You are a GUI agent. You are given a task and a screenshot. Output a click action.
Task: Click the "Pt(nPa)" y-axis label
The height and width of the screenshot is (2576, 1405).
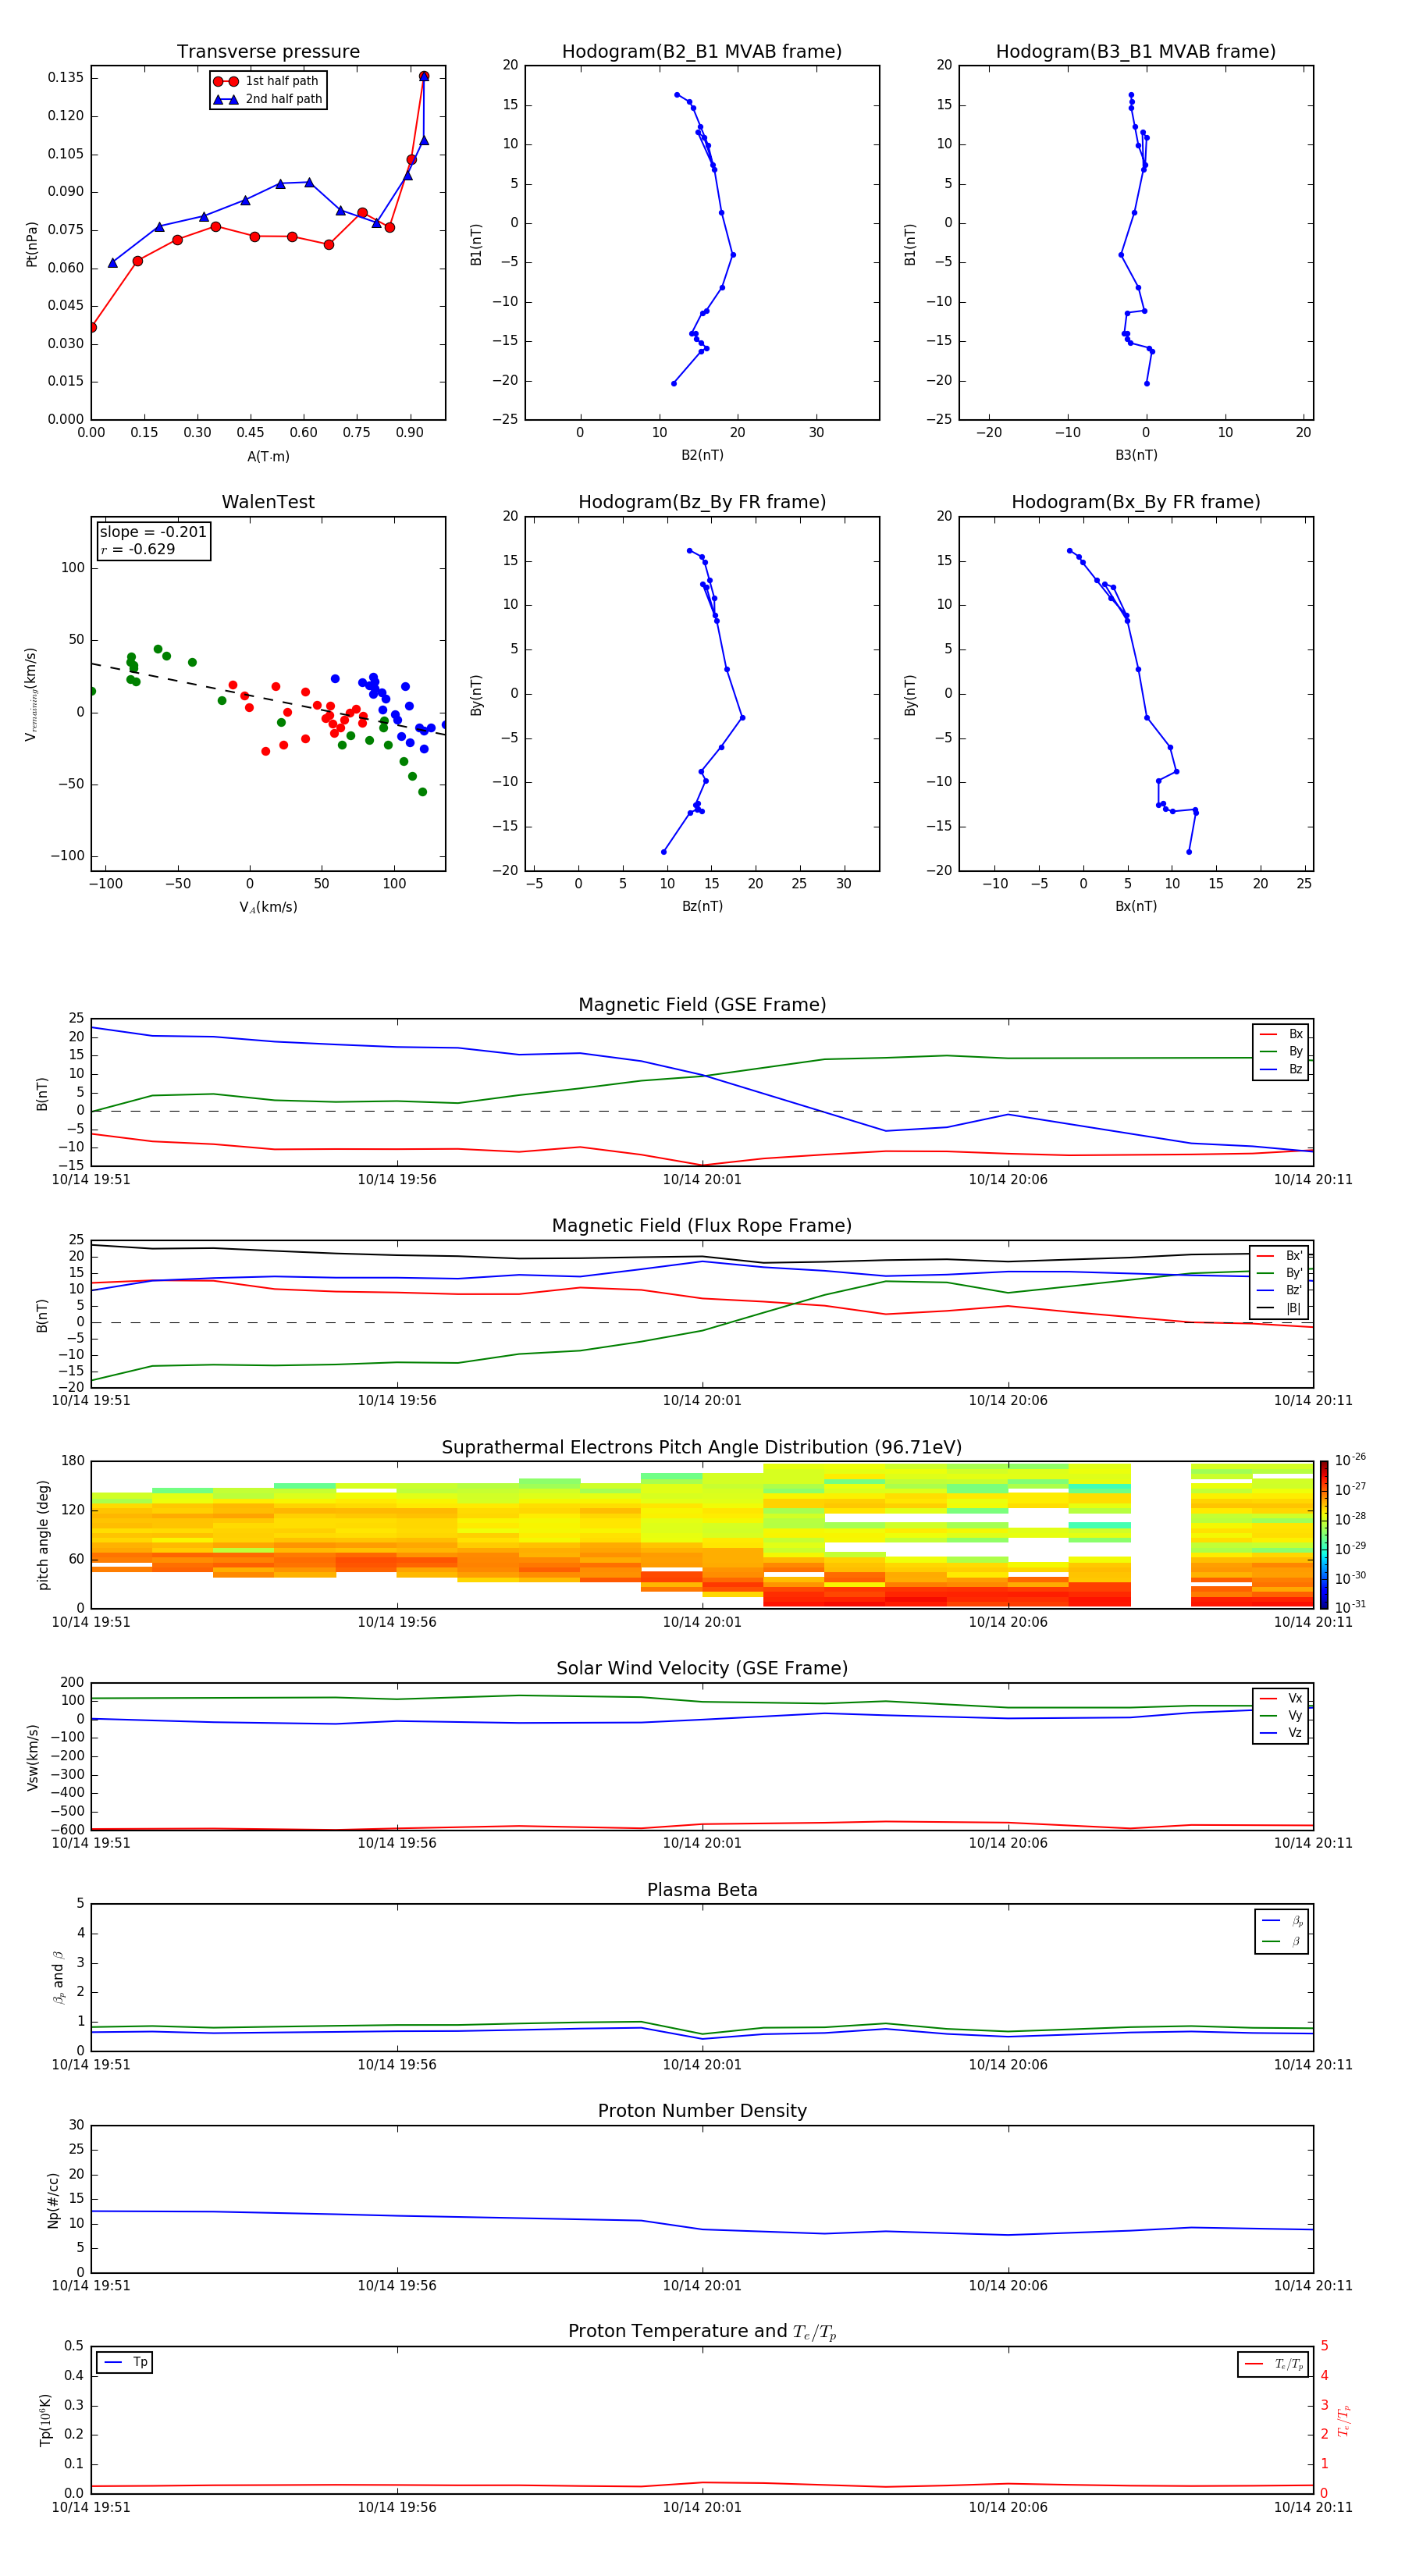pos(32,243)
